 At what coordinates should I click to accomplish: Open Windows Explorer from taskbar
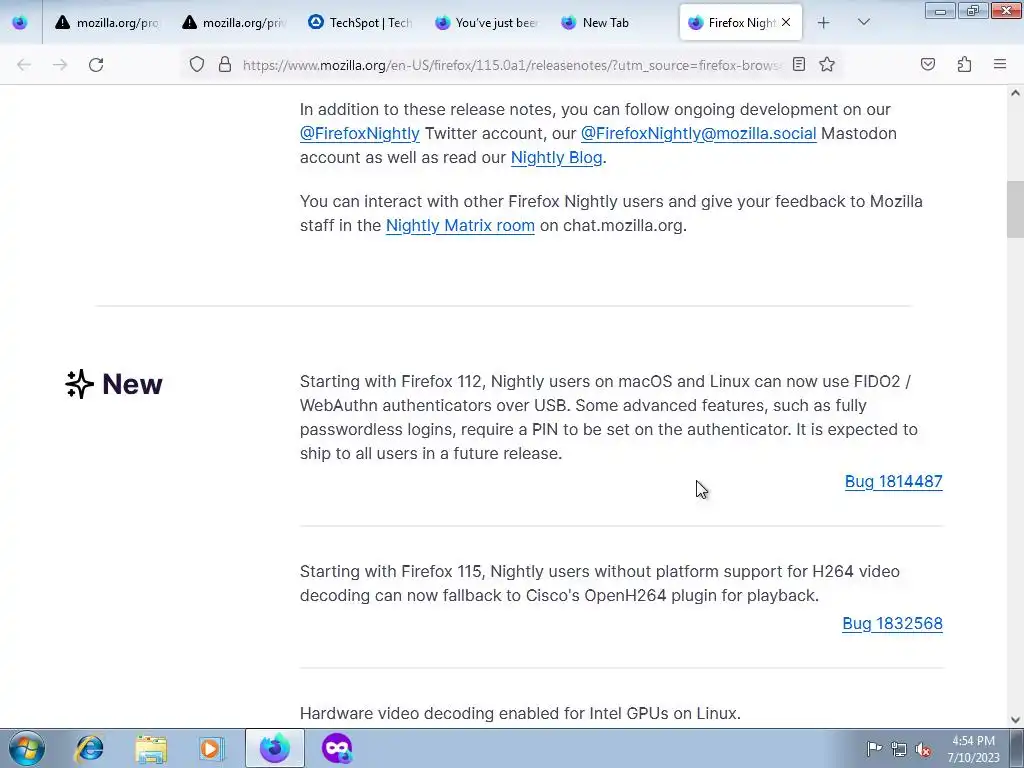[x=151, y=748]
